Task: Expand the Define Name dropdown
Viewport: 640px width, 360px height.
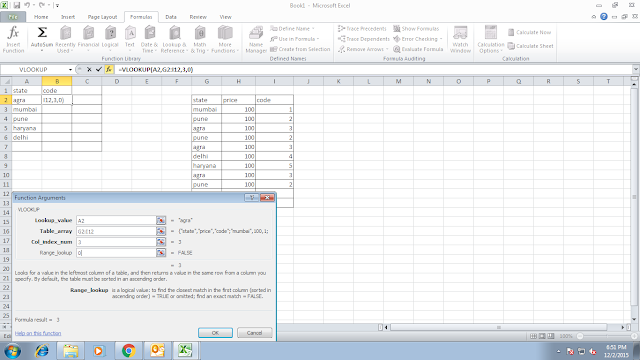Action: 313,29
